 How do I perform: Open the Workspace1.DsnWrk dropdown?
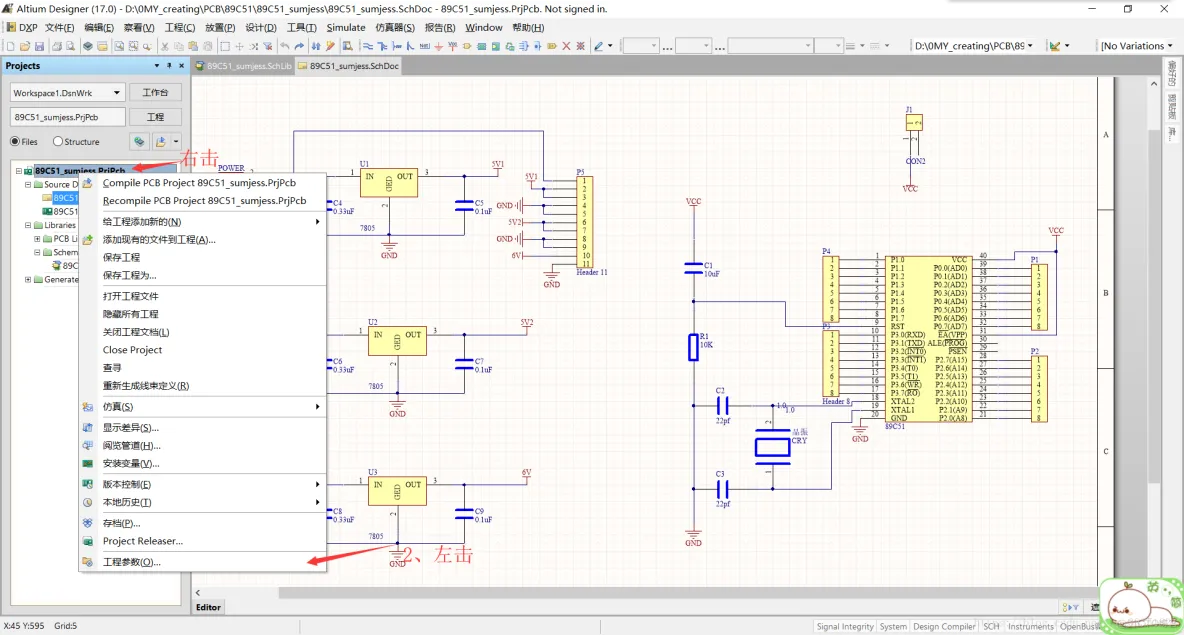(116, 93)
